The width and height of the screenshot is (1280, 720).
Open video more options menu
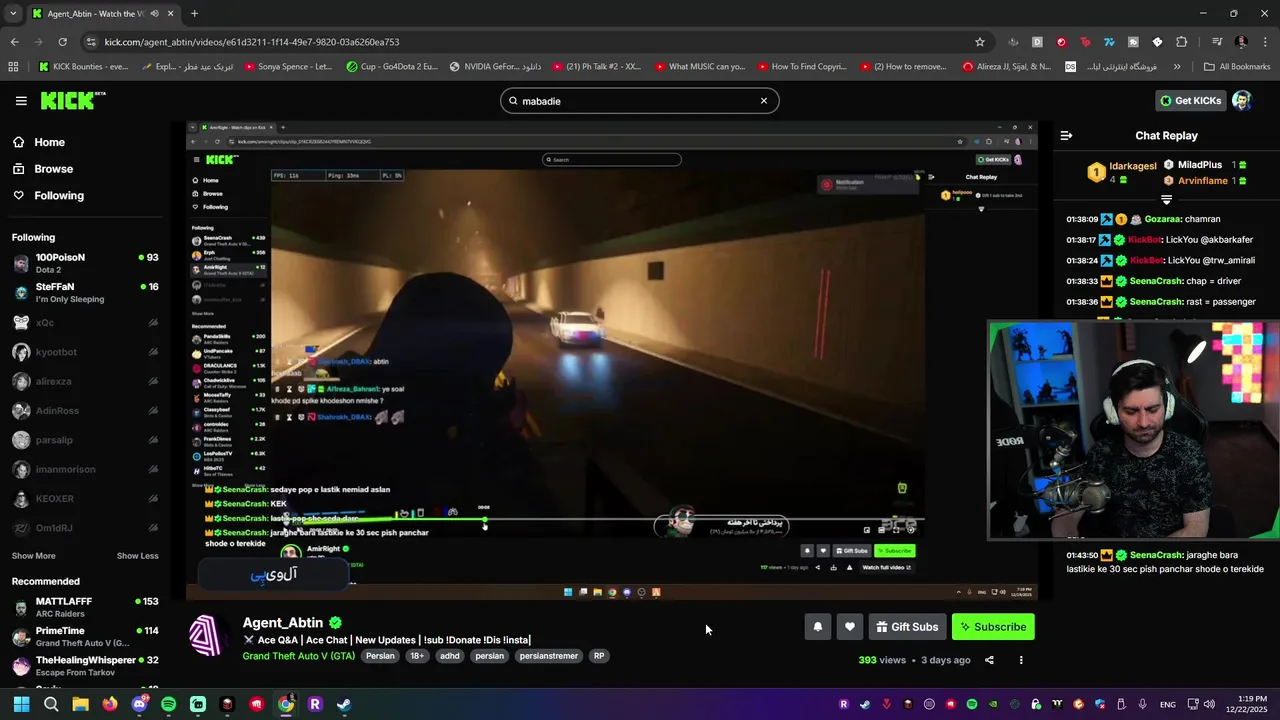point(1021,660)
